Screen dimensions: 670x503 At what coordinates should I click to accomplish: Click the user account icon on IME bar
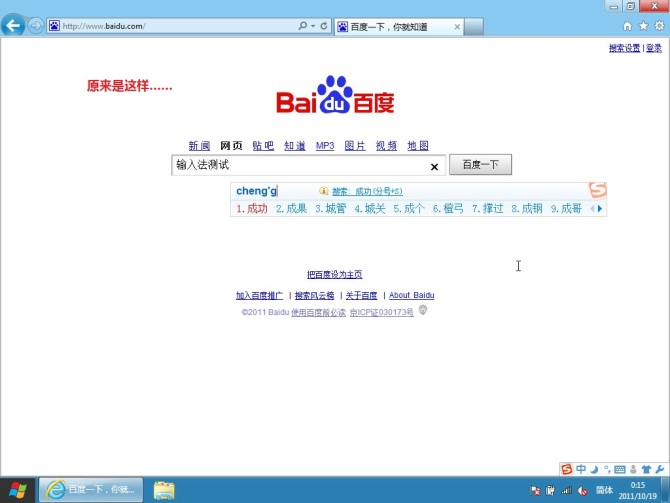(x=633, y=470)
